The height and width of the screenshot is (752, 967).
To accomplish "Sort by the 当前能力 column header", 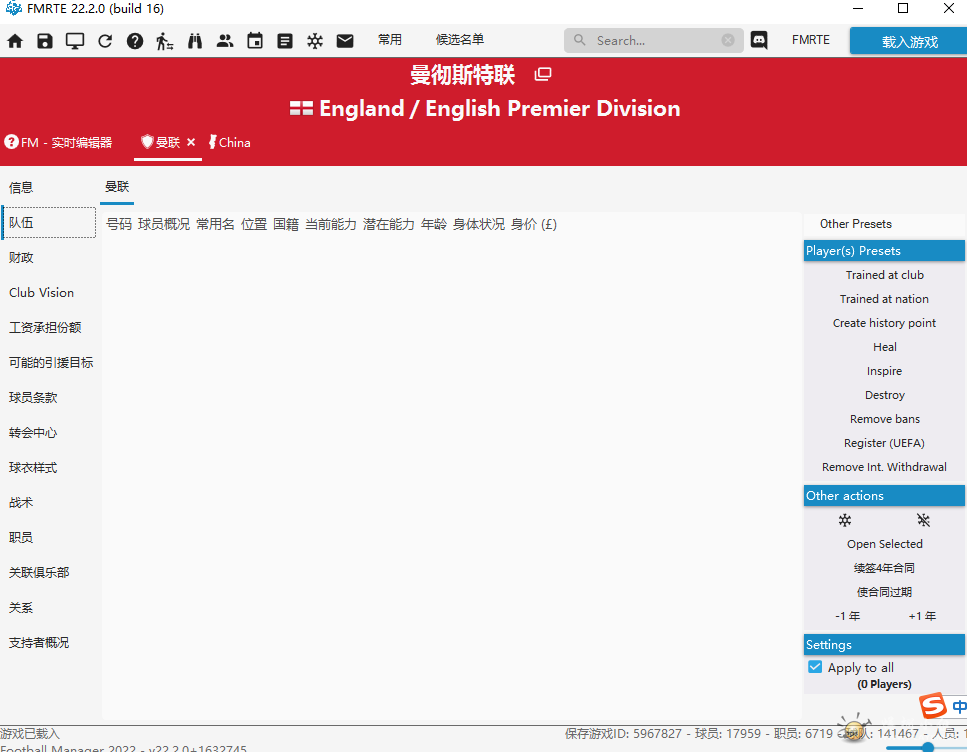I will coord(331,225).
